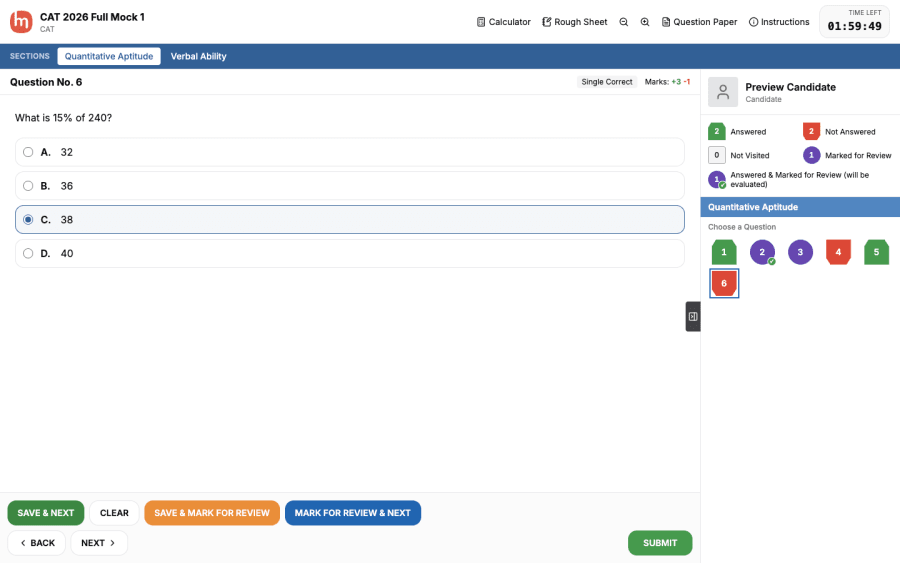Submit the test

[660, 543]
